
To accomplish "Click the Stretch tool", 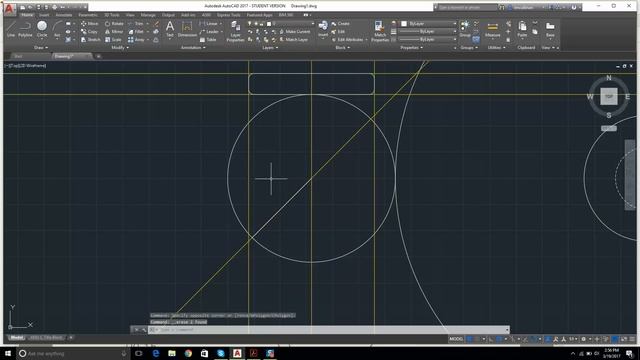I will click(x=91, y=40).
